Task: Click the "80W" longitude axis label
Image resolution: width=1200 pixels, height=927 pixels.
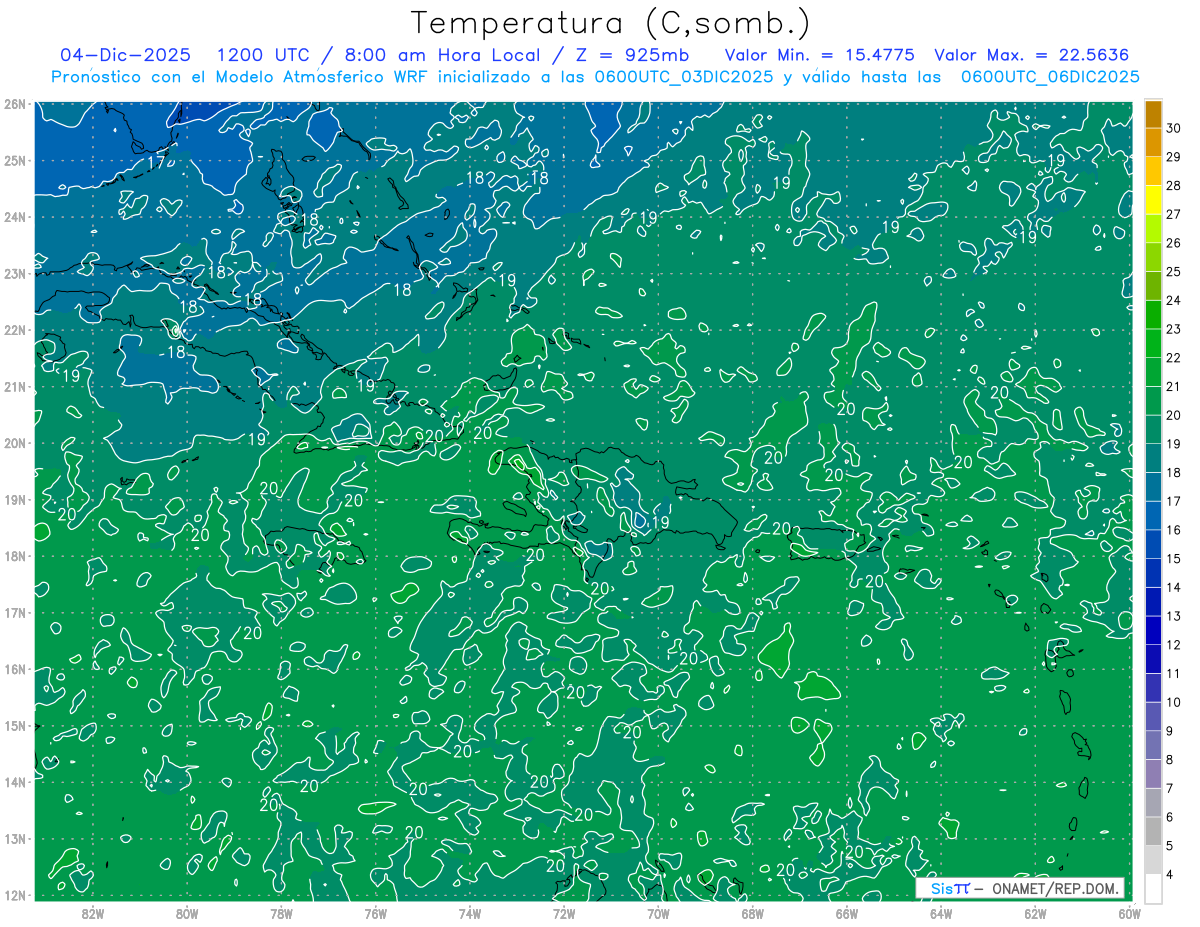Action: coord(187,913)
